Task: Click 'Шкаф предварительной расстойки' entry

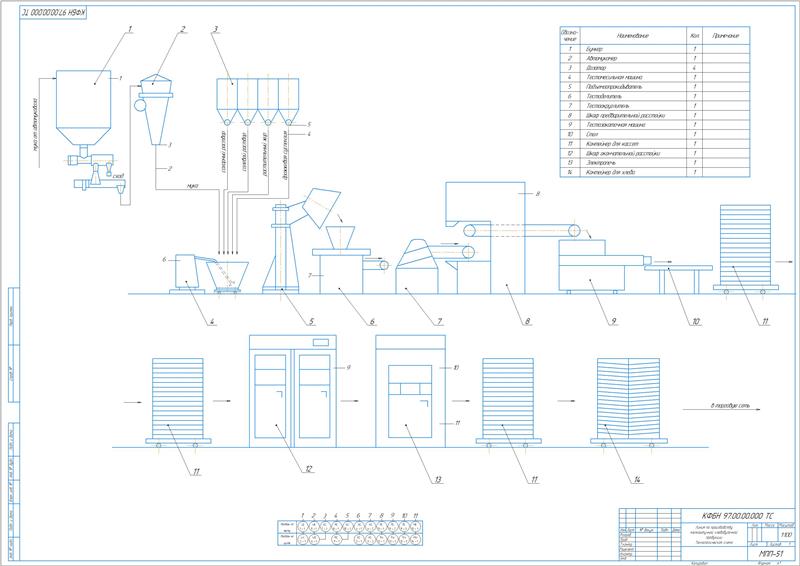Action: 626,115
